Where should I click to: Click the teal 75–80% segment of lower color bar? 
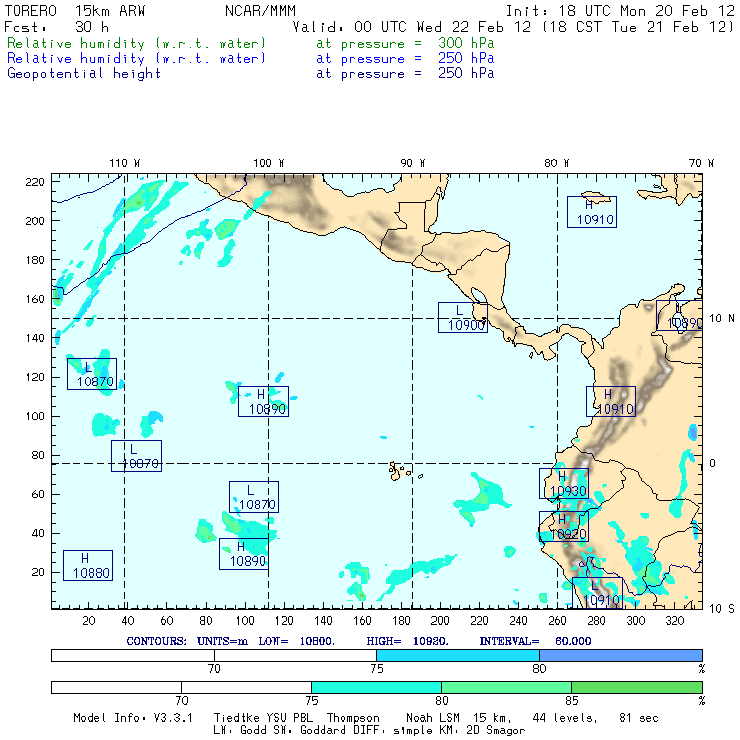tap(376, 687)
